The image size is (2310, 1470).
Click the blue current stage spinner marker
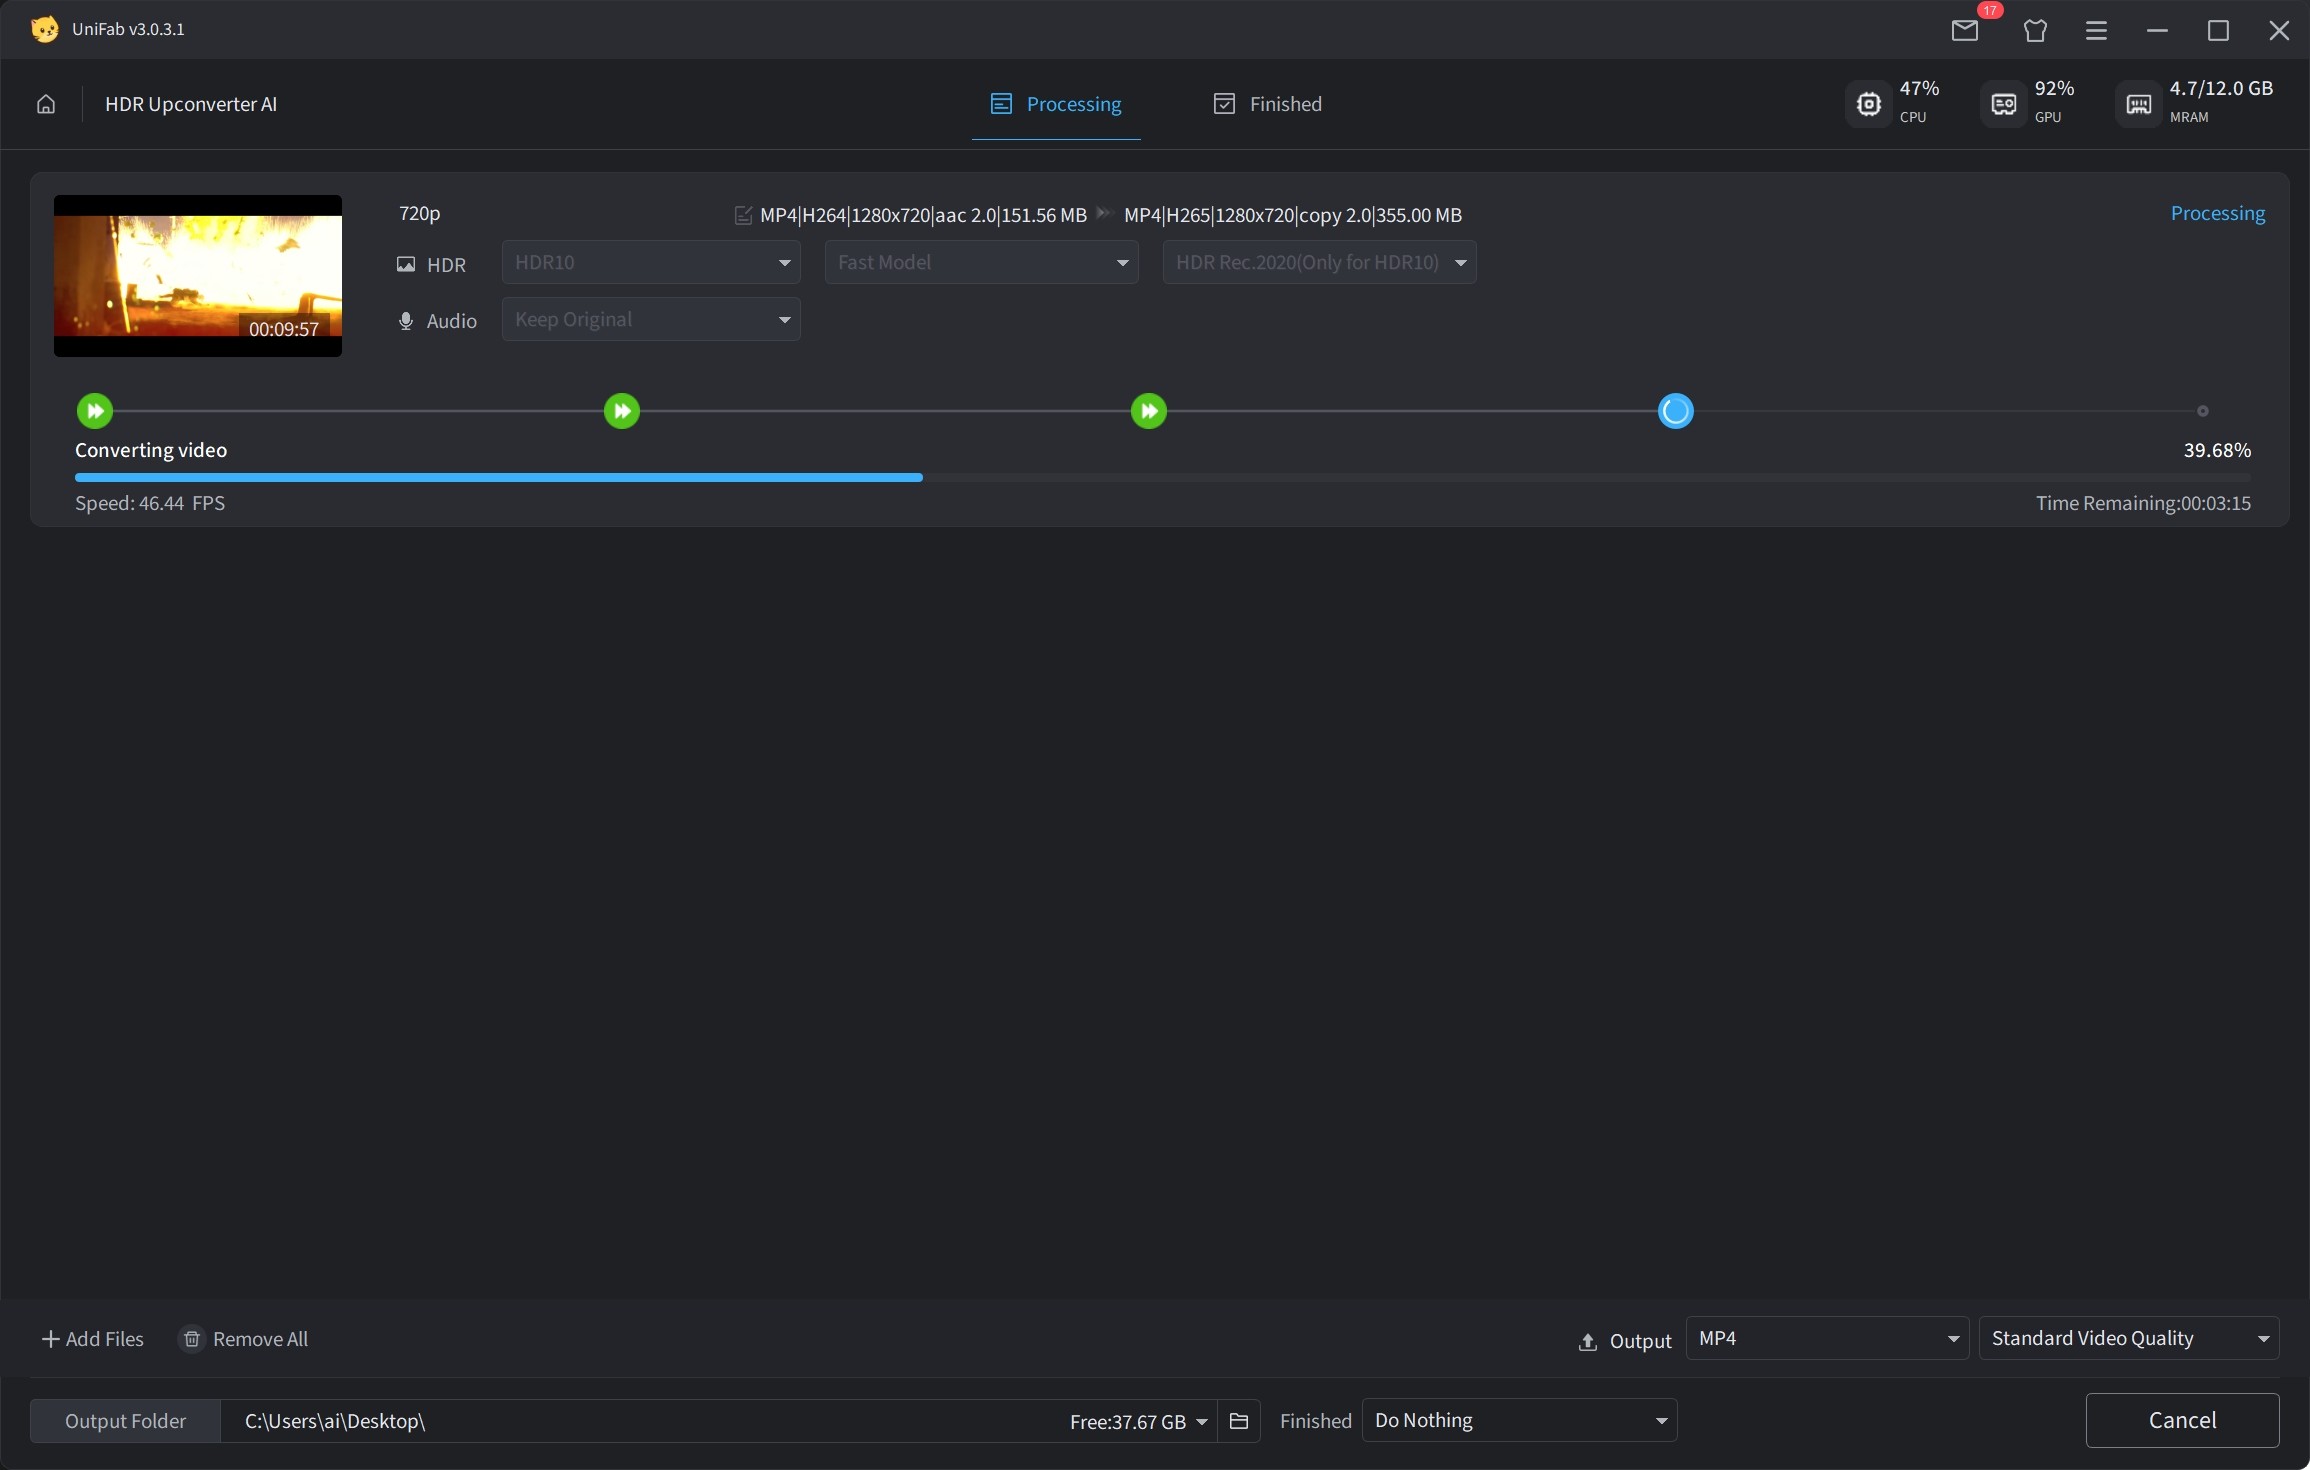coord(1676,411)
